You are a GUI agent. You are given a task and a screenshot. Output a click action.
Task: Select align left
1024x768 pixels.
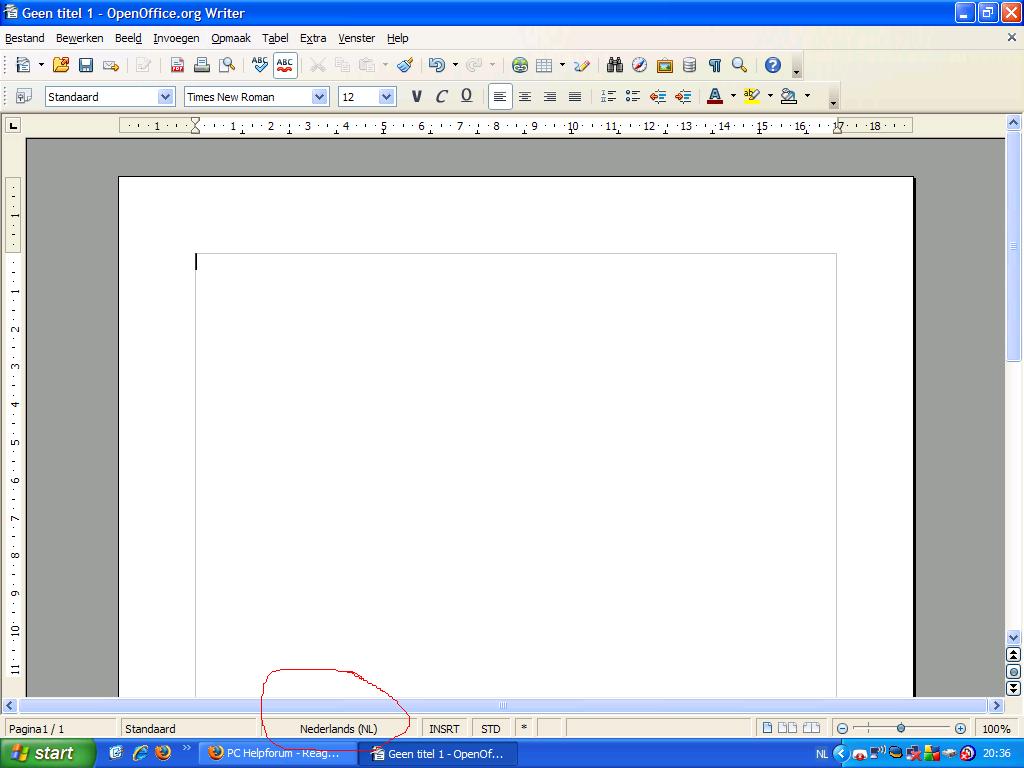pos(500,97)
